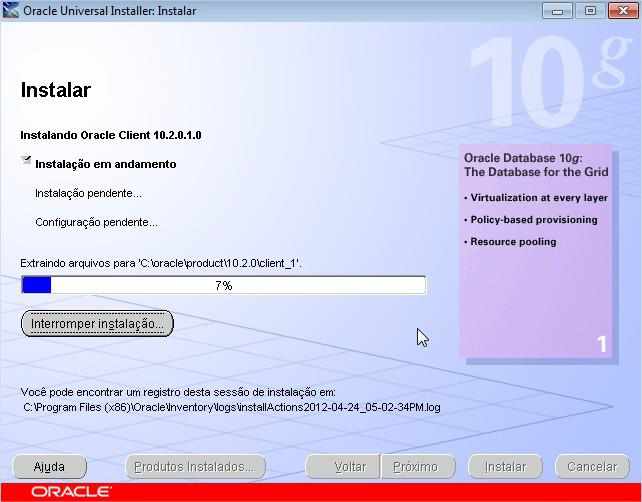Click the 'Extraindo arquivos para' path text
Screen dimensions: 642x502
coord(161,263)
